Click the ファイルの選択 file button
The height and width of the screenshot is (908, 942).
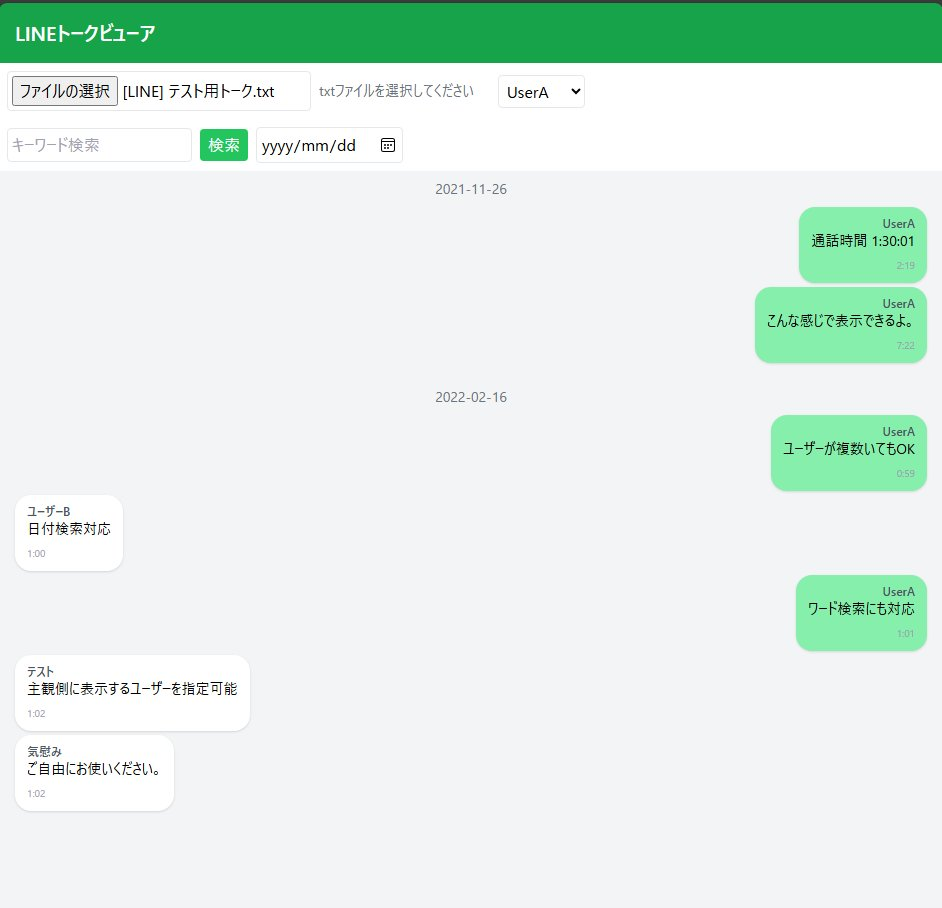(65, 91)
